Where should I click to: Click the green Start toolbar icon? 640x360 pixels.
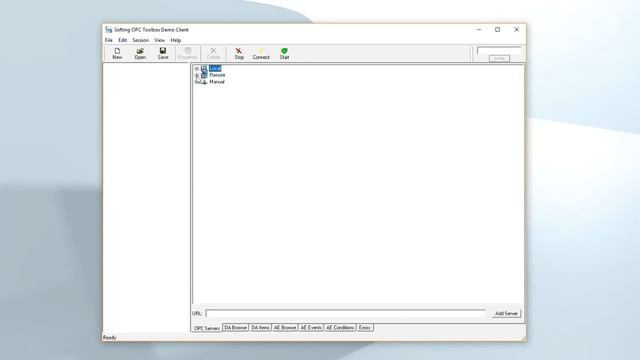[284, 51]
